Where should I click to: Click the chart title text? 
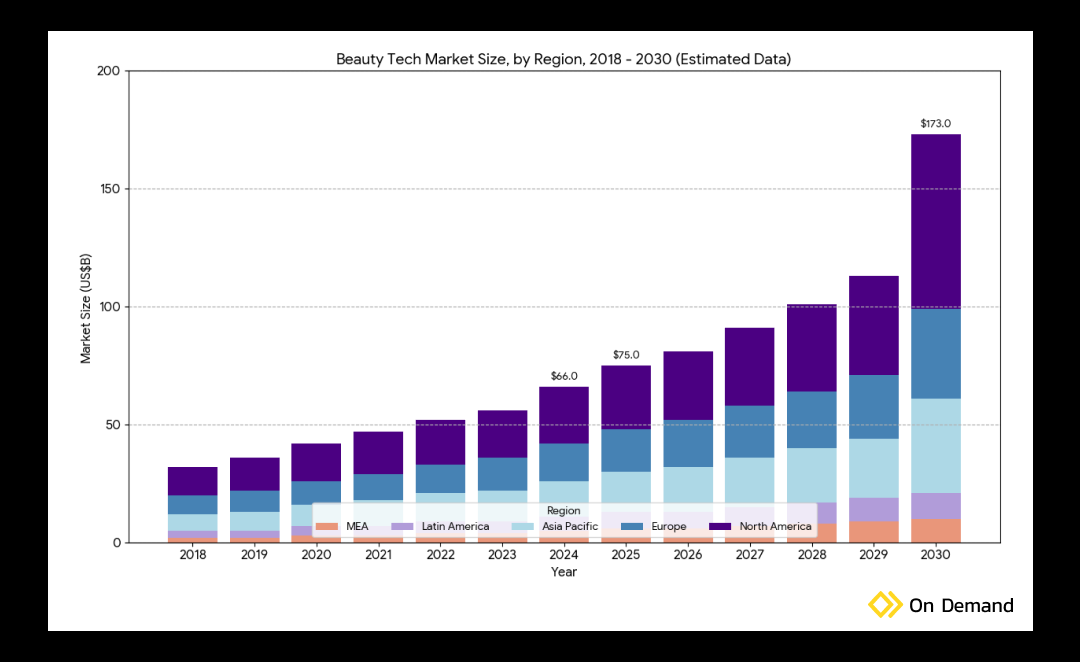pyautogui.click(x=563, y=59)
